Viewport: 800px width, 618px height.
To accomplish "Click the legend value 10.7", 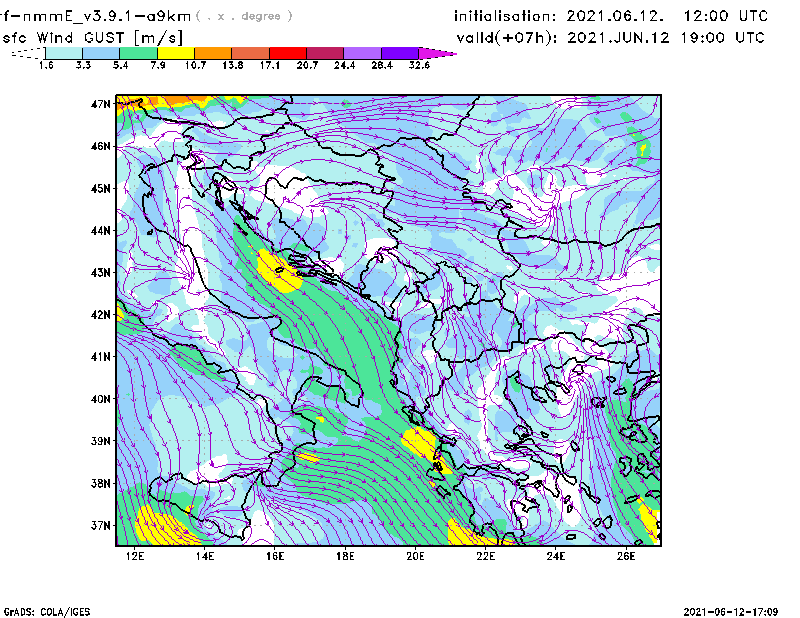I will click(195, 65).
